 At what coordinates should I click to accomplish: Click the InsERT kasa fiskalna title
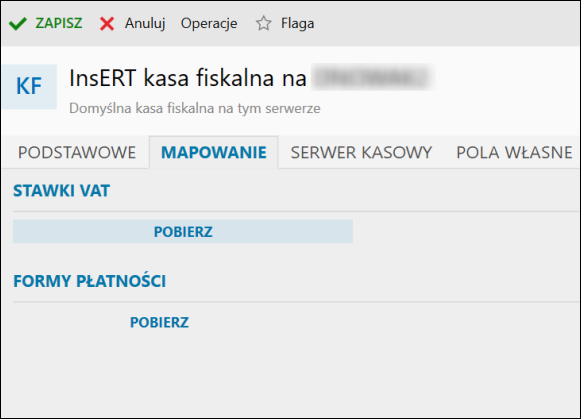[x=188, y=78]
